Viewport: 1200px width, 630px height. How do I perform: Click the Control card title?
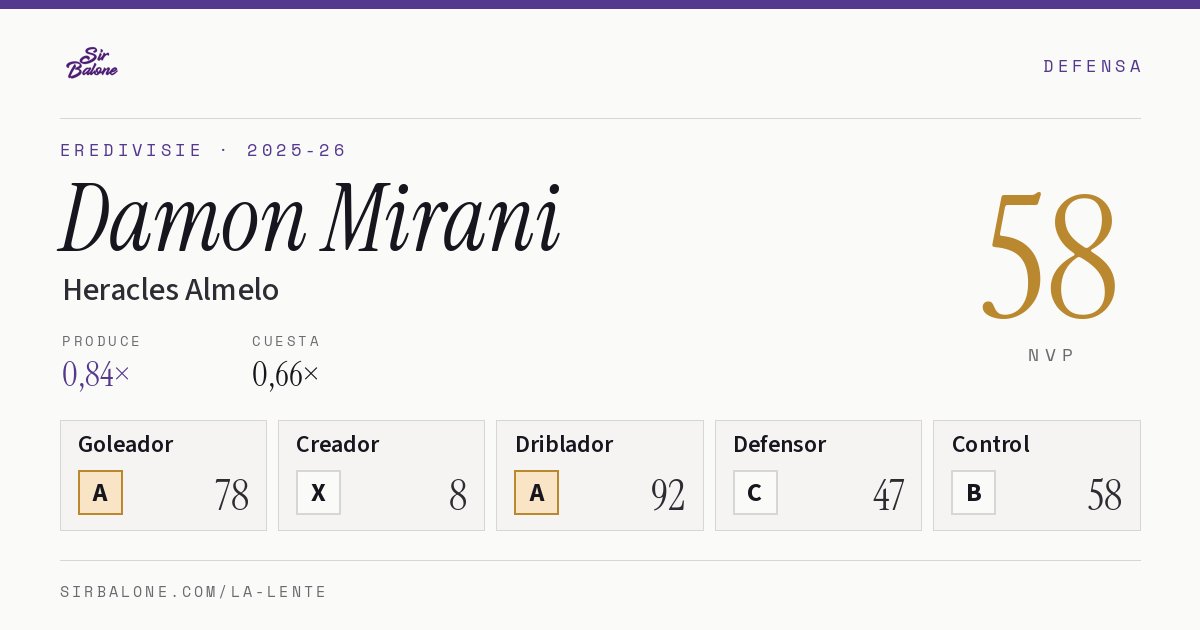(x=990, y=444)
